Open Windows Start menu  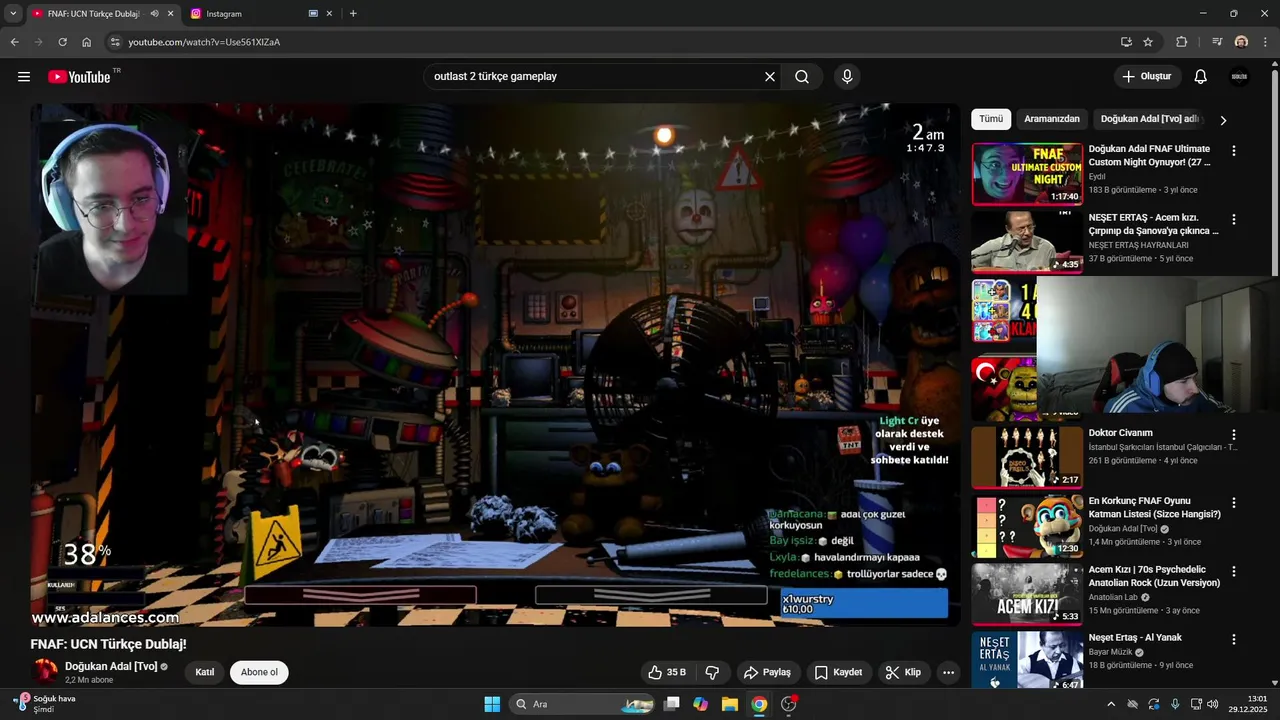(492, 704)
